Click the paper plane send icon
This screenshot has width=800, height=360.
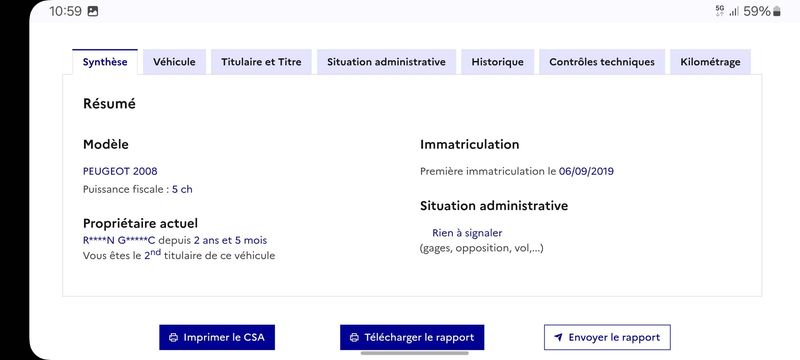pyautogui.click(x=558, y=338)
